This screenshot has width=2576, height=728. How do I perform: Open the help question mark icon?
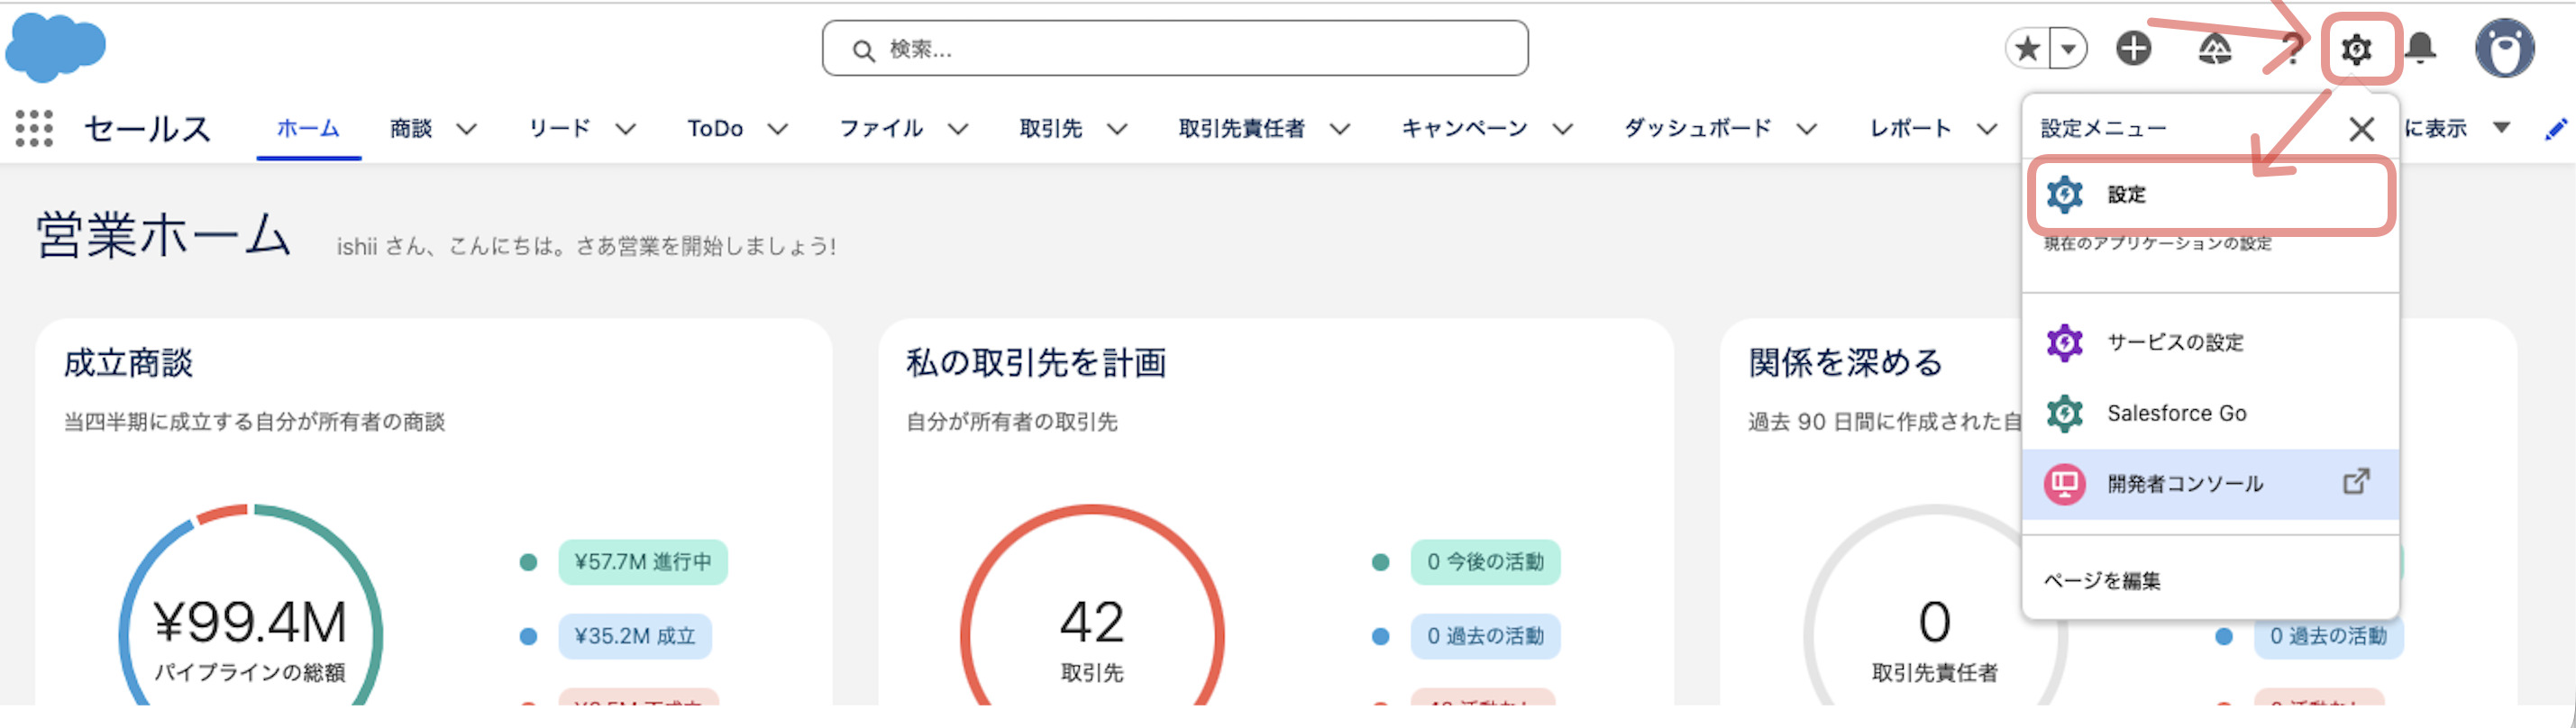pos(2292,48)
